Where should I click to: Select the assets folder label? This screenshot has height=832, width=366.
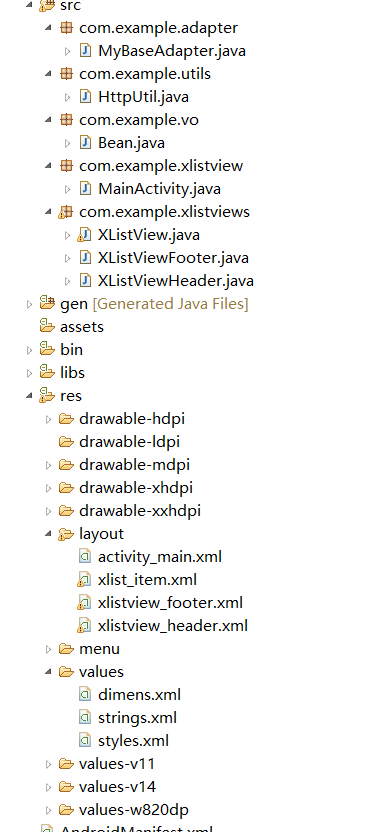(x=82, y=327)
